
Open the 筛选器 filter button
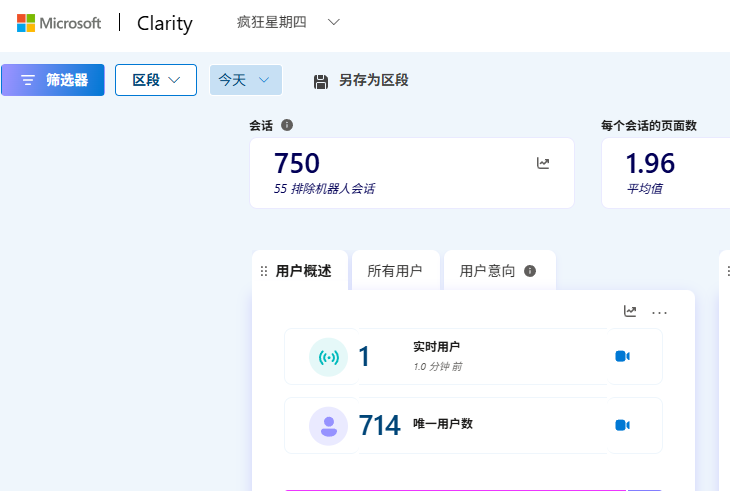[53, 80]
